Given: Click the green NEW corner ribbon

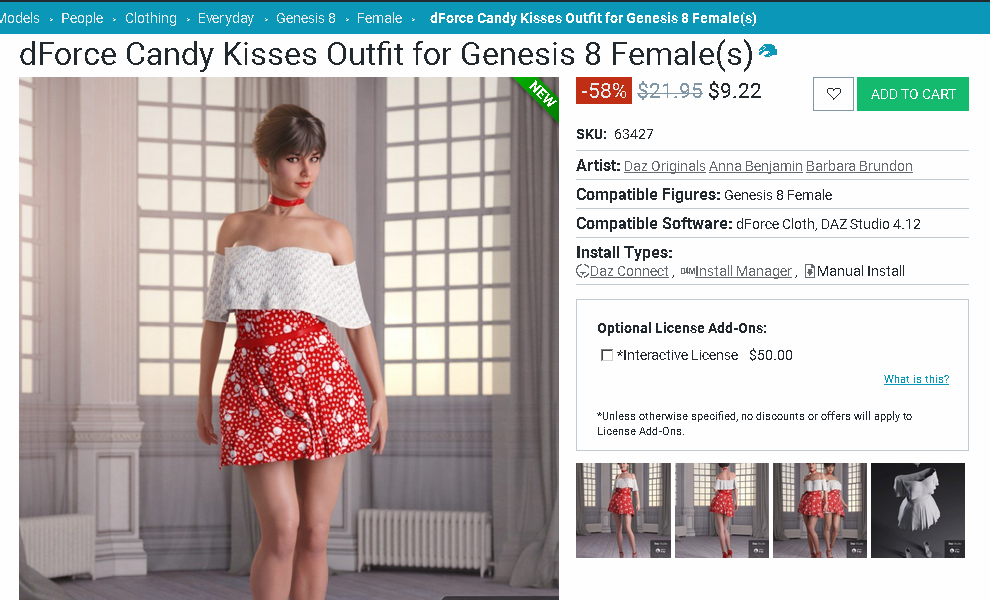Looking at the screenshot, I should pyautogui.click(x=539, y=97).
